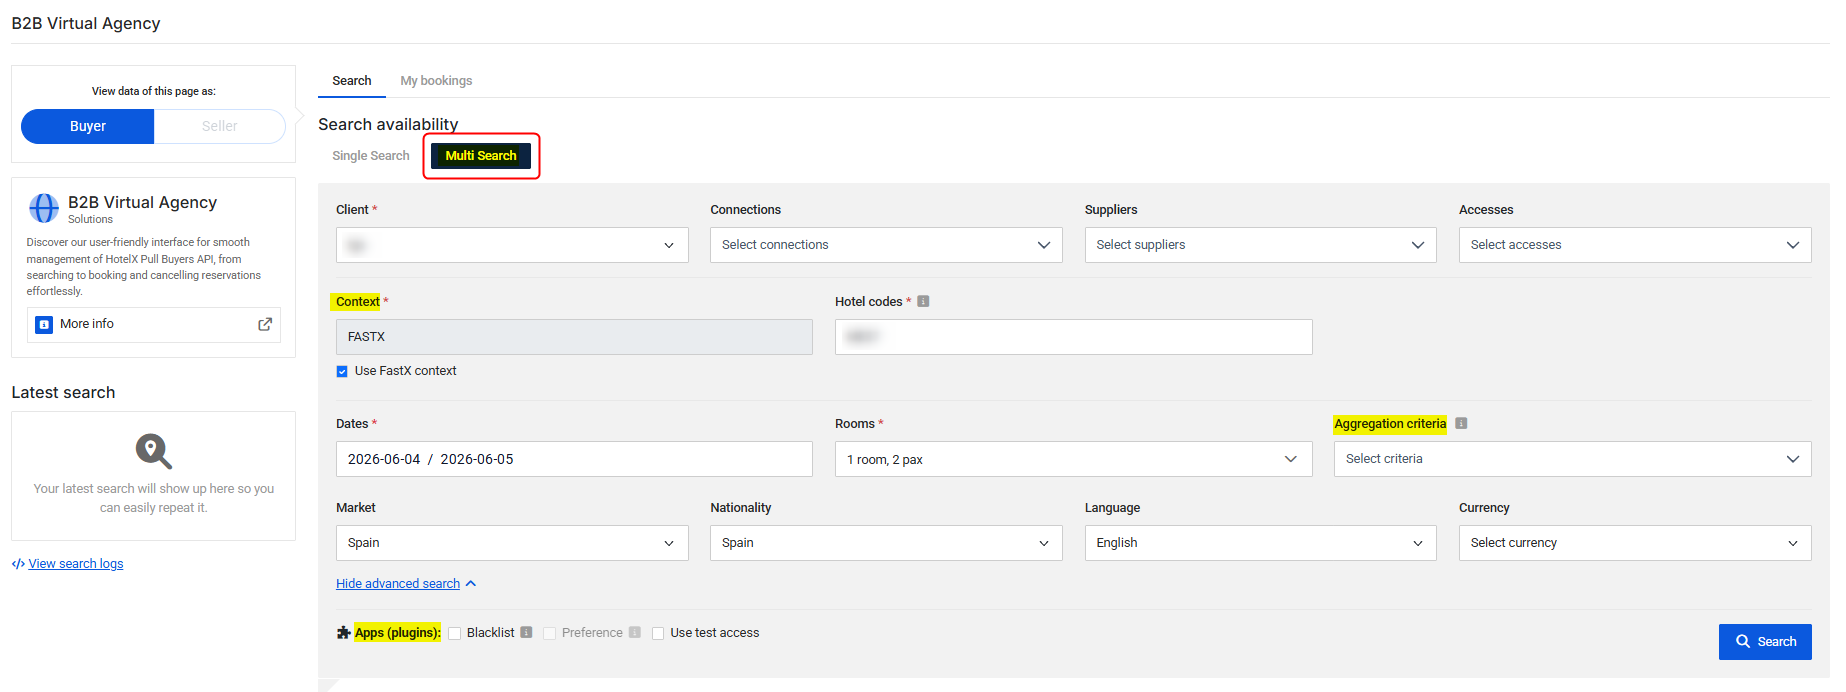Viewport: 1846px width, 692px height.
Task: Click the magnifier icon on the Search button
Action: point(1743,642)
